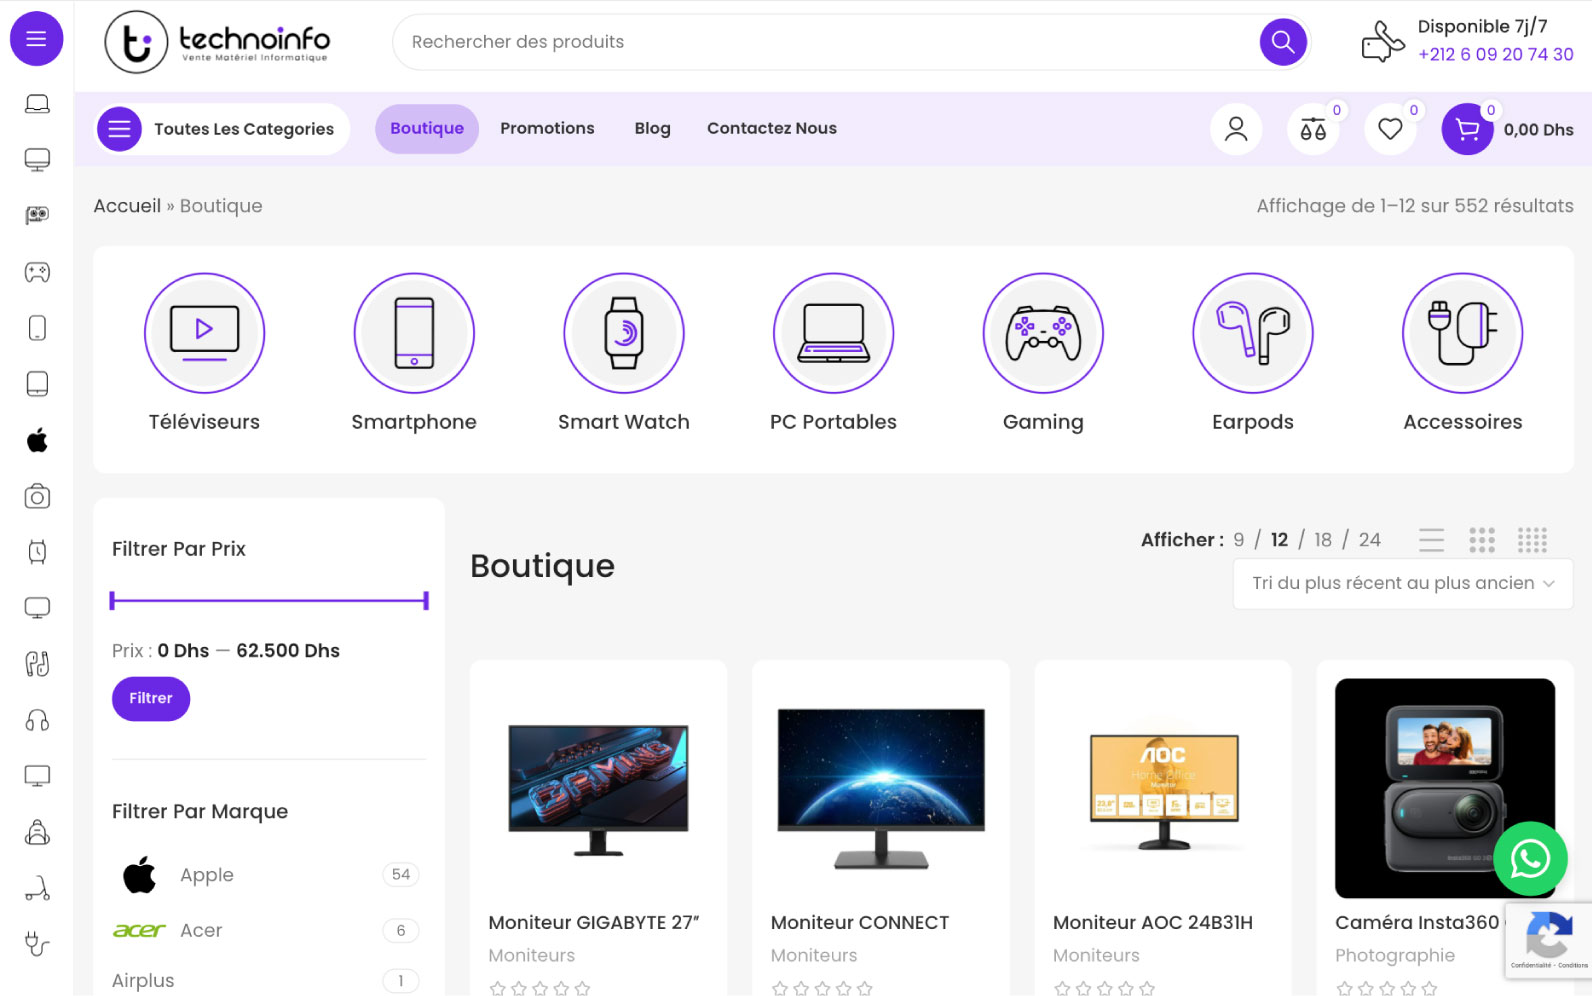Open the purple hamburger menu in the sidebar

click(x=37, y=39)
